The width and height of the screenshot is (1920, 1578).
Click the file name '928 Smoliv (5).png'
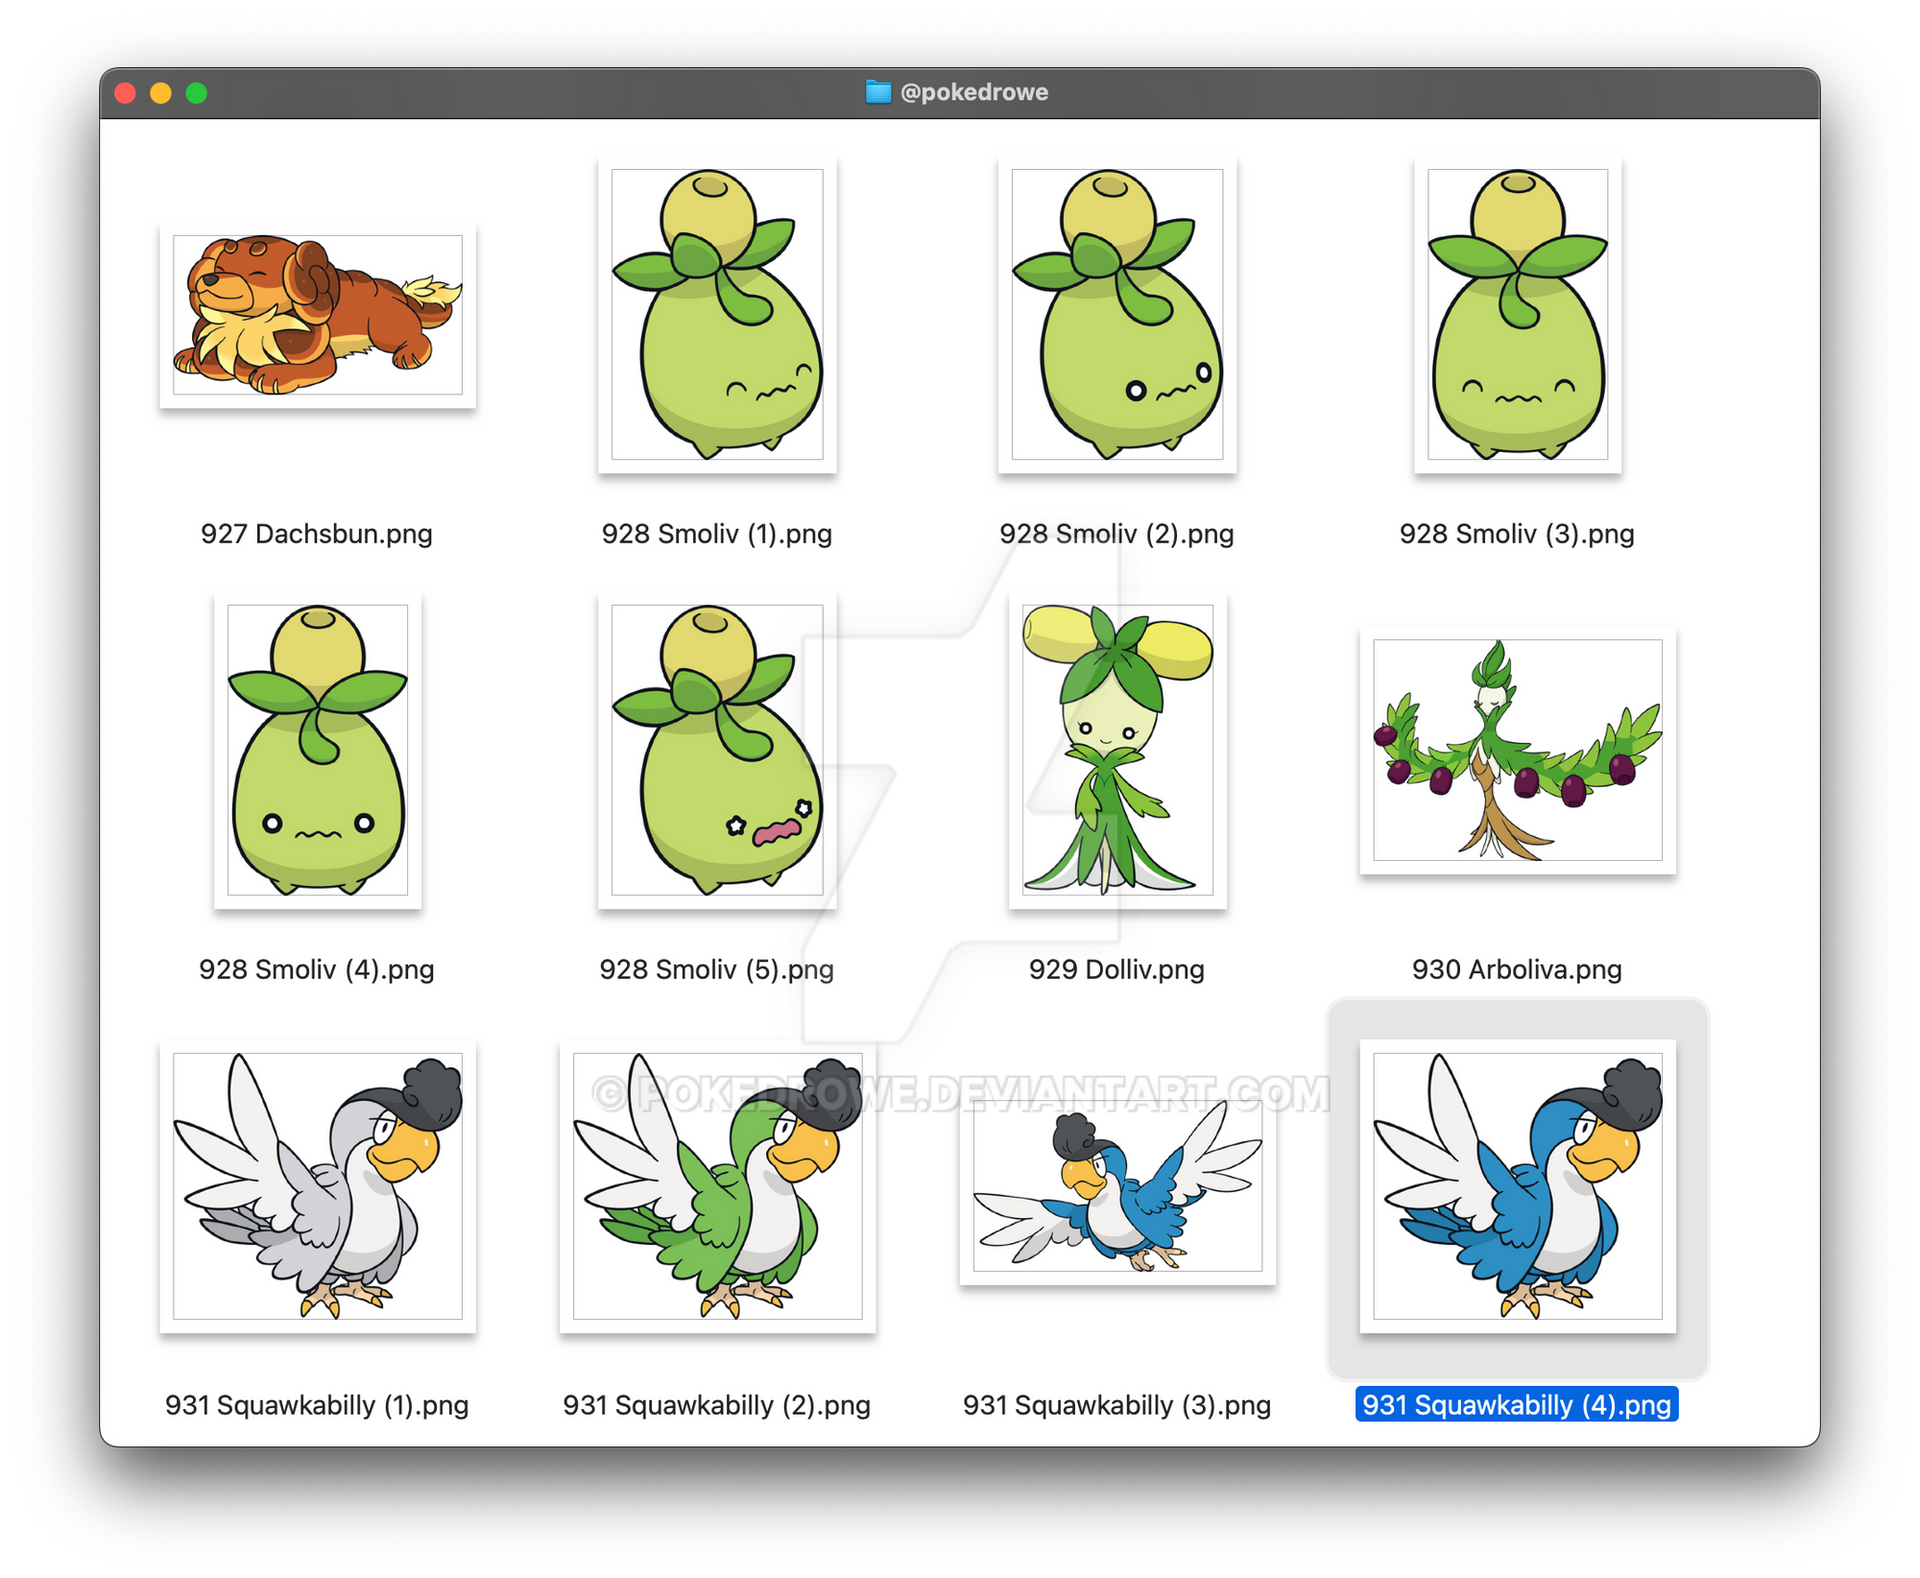(x=717, y=969)
